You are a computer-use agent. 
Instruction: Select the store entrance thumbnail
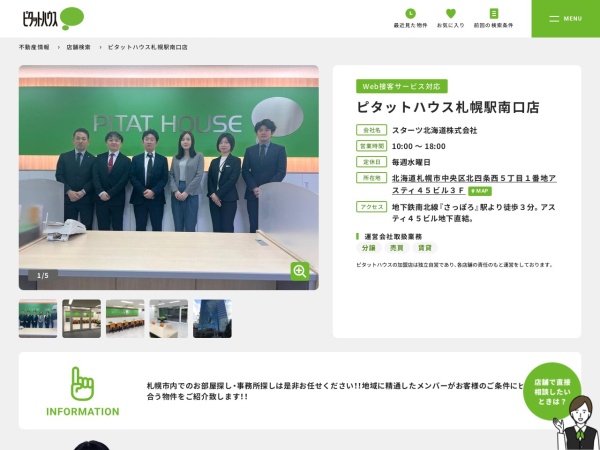[x=82, y=319]
